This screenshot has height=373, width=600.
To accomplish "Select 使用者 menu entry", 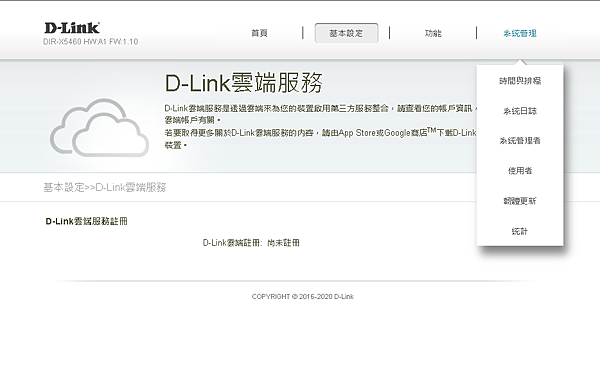I will click(520, 171).
